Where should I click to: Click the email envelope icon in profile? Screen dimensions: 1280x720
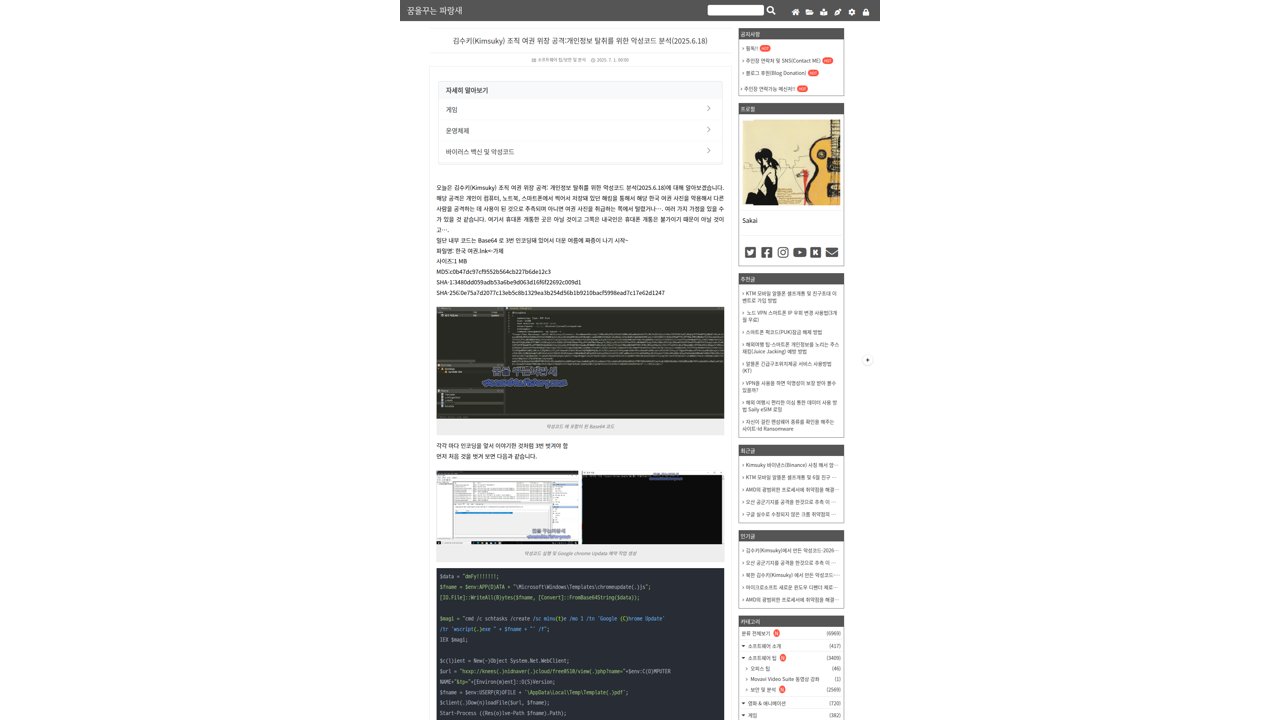coord(832,252)
